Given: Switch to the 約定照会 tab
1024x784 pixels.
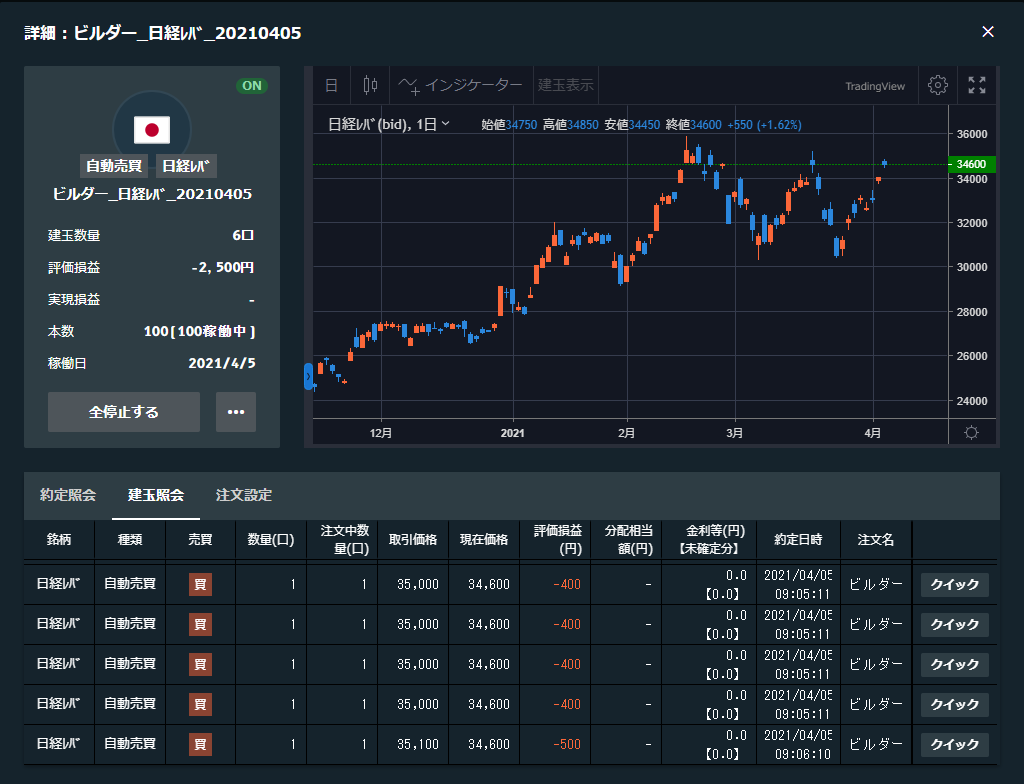Looking at the screenshot, I should pyautogui.click(x=68, y=495).
